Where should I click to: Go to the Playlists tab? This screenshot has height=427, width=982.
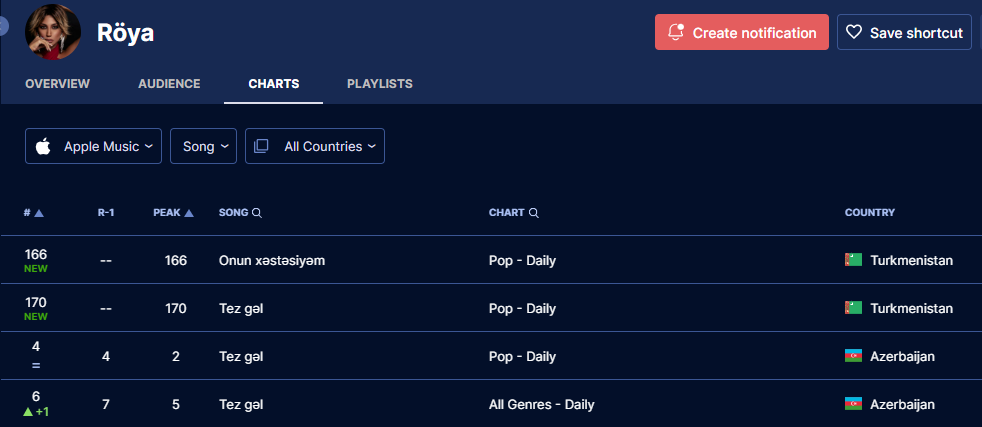pos(379,84)
